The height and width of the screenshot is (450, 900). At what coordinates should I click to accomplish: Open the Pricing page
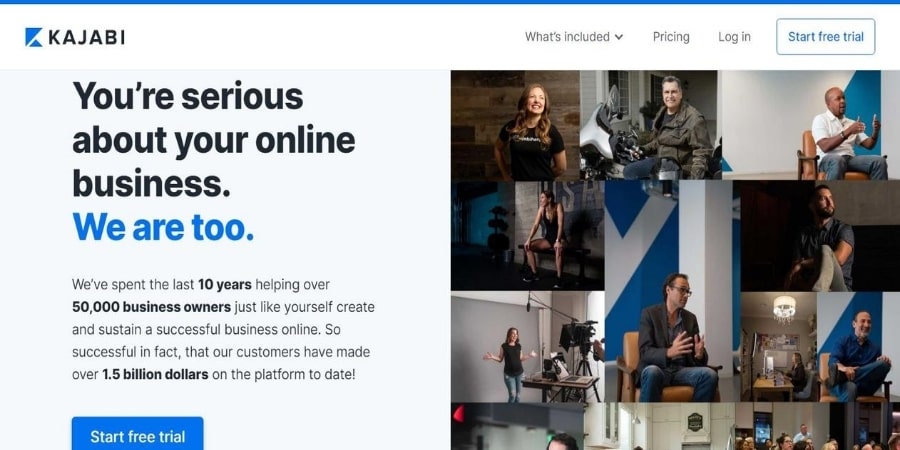point(671,37)
